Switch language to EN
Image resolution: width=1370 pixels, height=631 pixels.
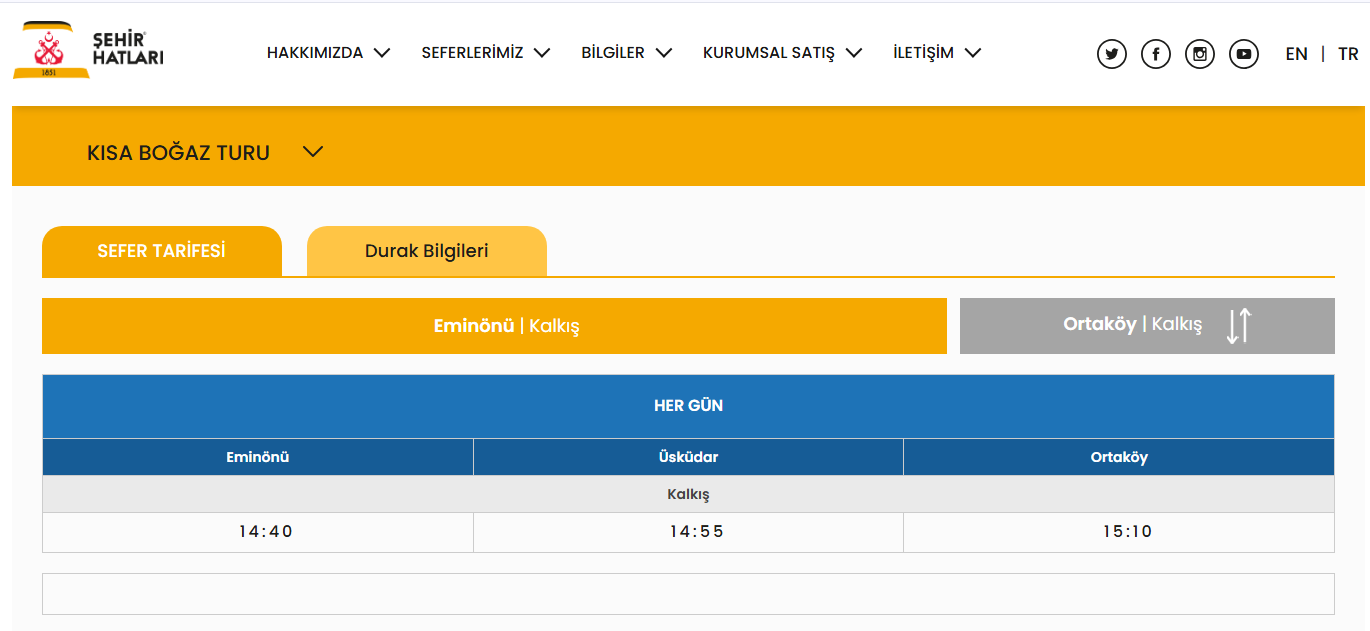click(x=1296, y=54)
